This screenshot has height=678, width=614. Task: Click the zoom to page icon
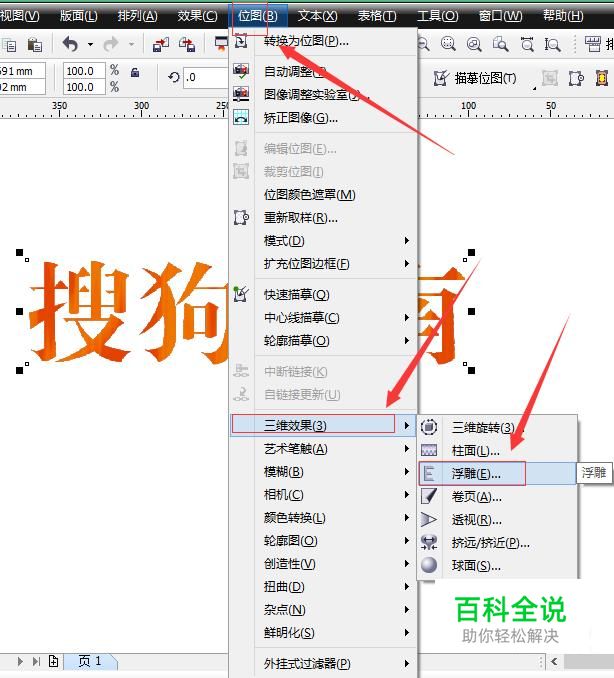(x=501, y=44)
